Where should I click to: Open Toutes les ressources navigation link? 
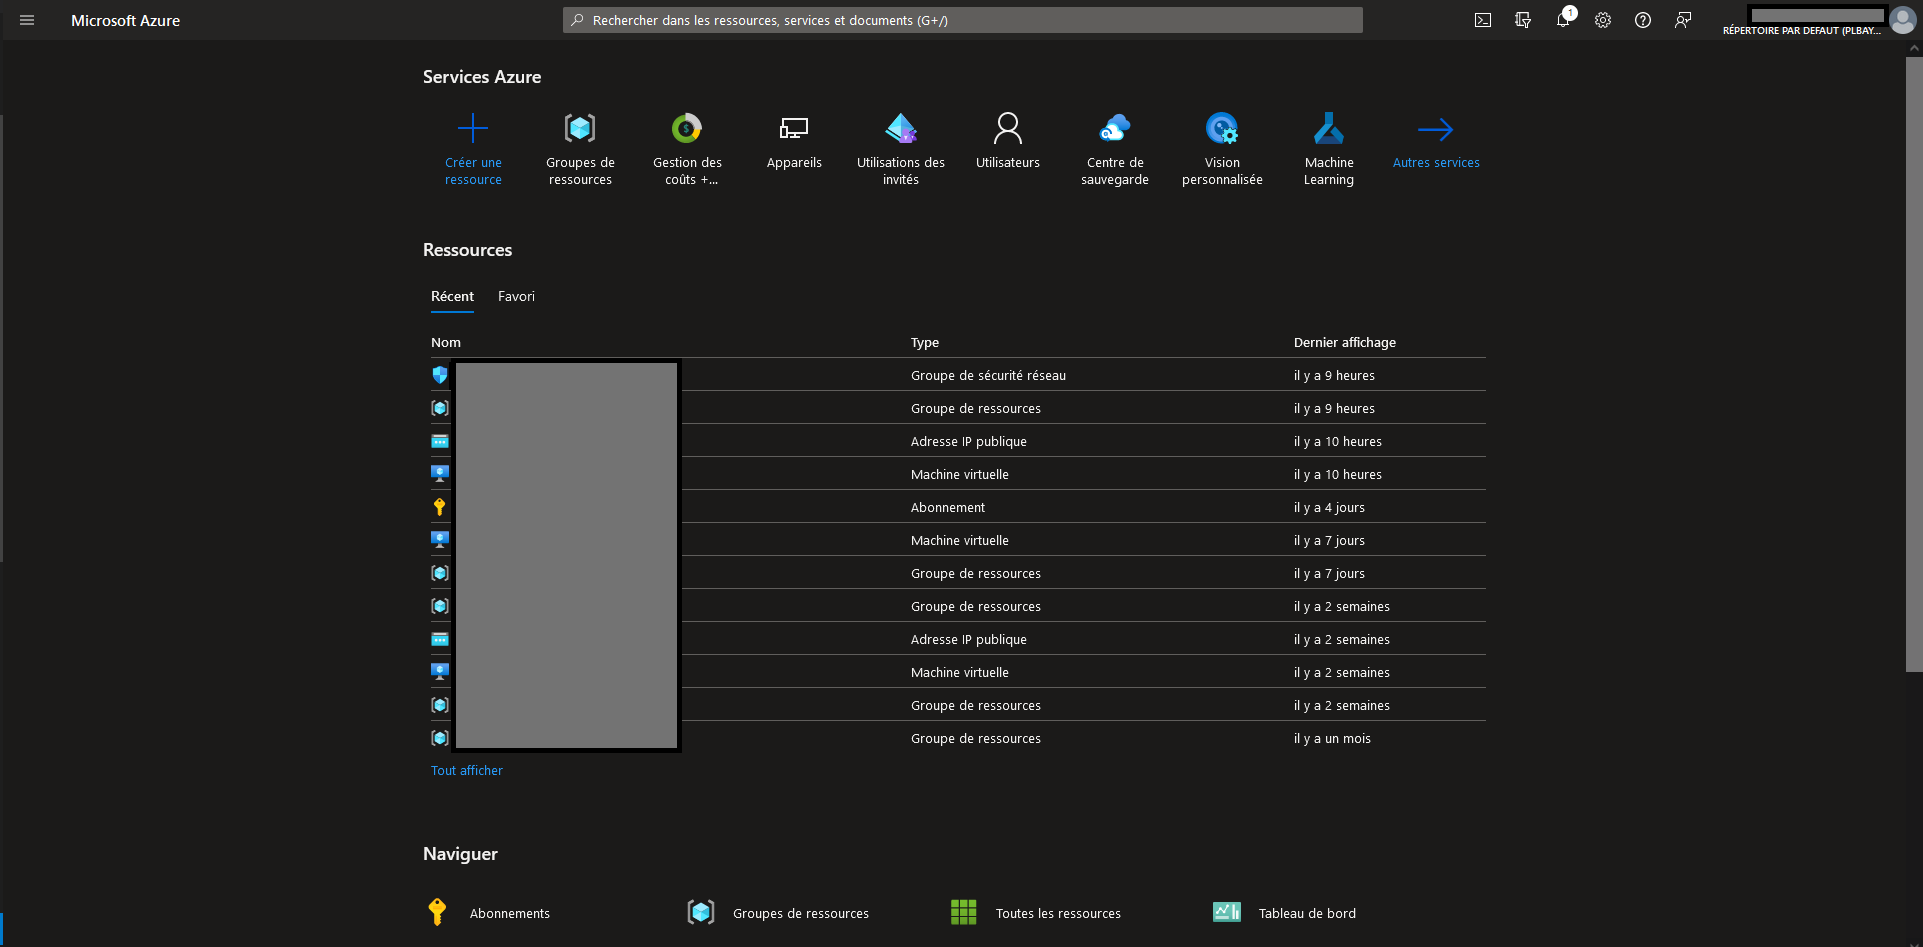tap(1058, 914)
